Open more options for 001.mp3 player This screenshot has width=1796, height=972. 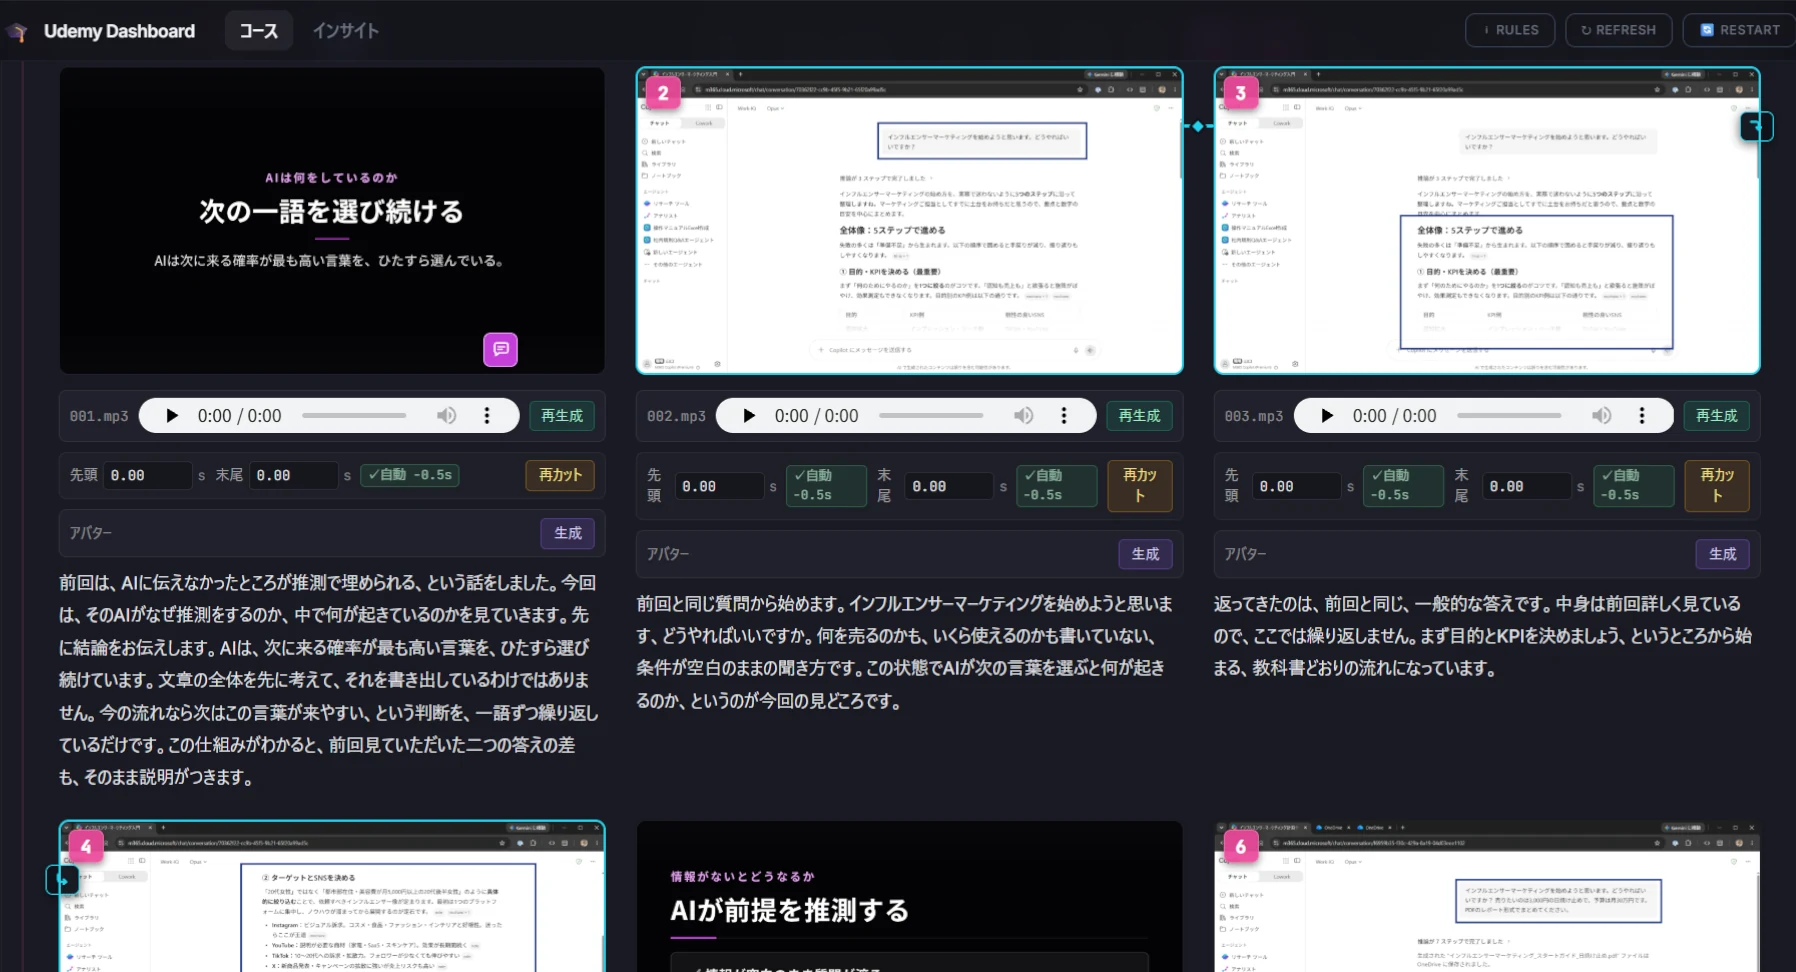point(487,416)
